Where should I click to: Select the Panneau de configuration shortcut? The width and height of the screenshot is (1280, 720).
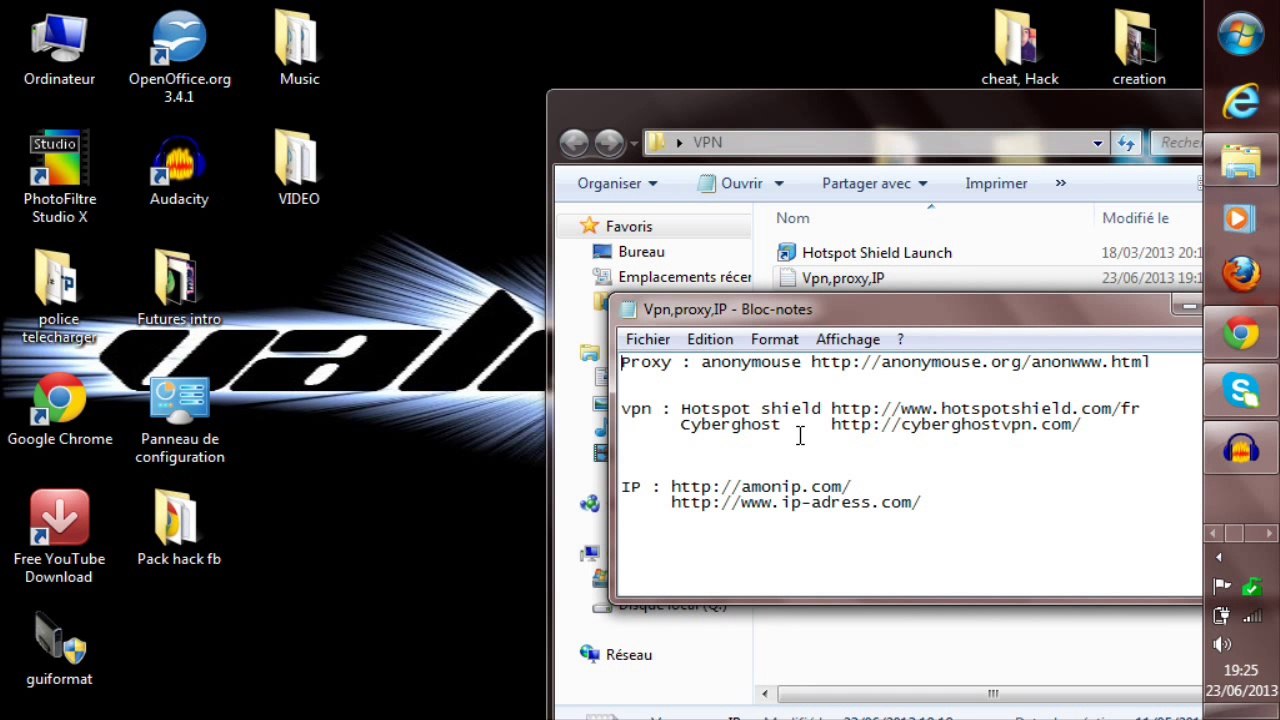[x=179, y=418]
